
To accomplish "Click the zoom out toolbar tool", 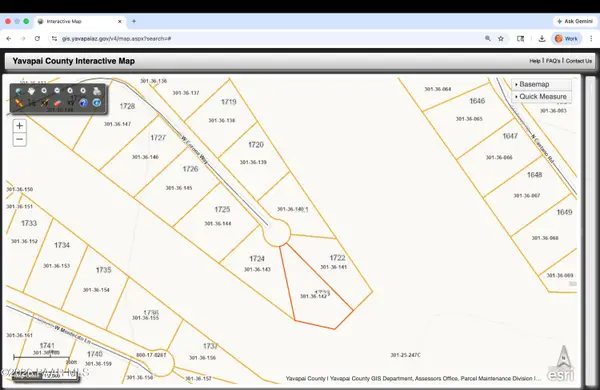I will (57, 91).
